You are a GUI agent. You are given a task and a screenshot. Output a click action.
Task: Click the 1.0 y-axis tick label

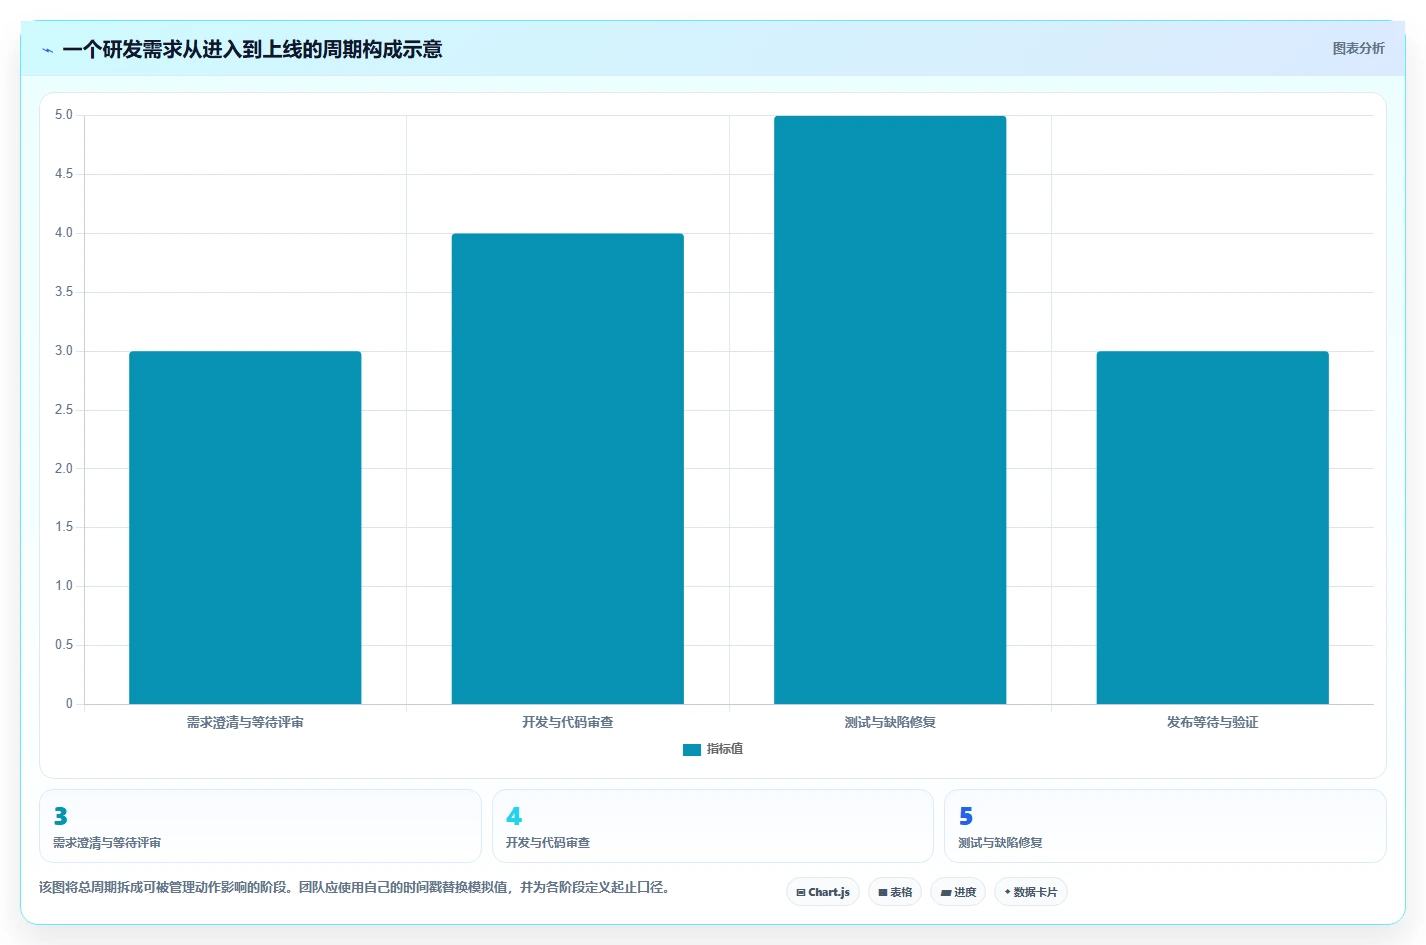pyautogui.click(x=64, y=586)
